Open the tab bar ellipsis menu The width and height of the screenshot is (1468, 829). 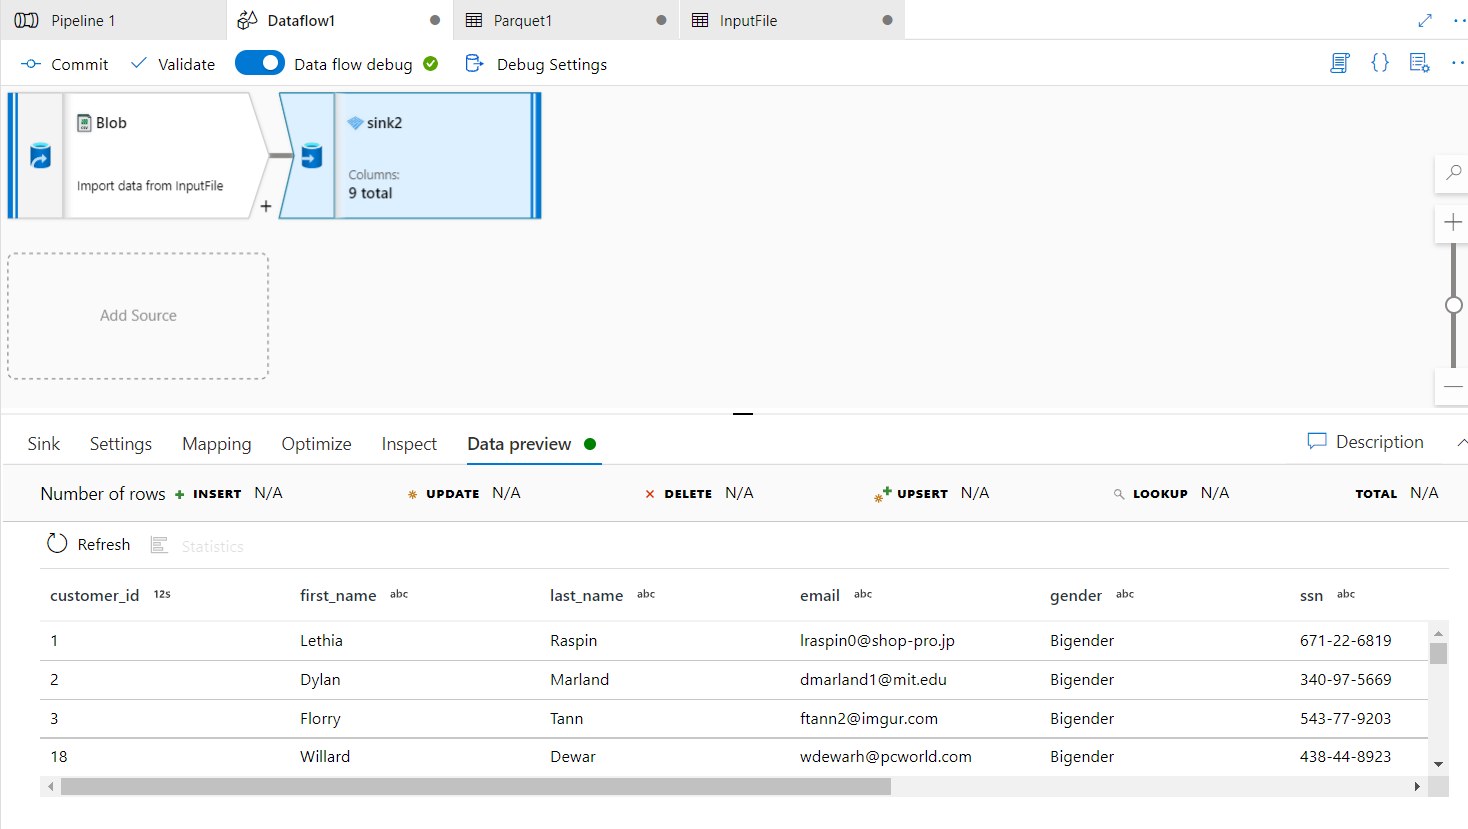(x=1459, y=20)
